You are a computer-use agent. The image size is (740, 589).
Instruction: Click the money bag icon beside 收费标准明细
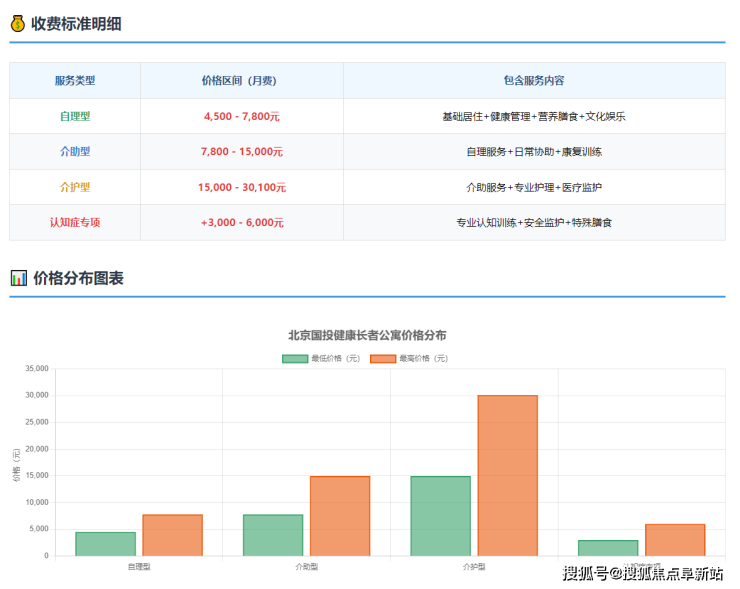tap(18, 24)
